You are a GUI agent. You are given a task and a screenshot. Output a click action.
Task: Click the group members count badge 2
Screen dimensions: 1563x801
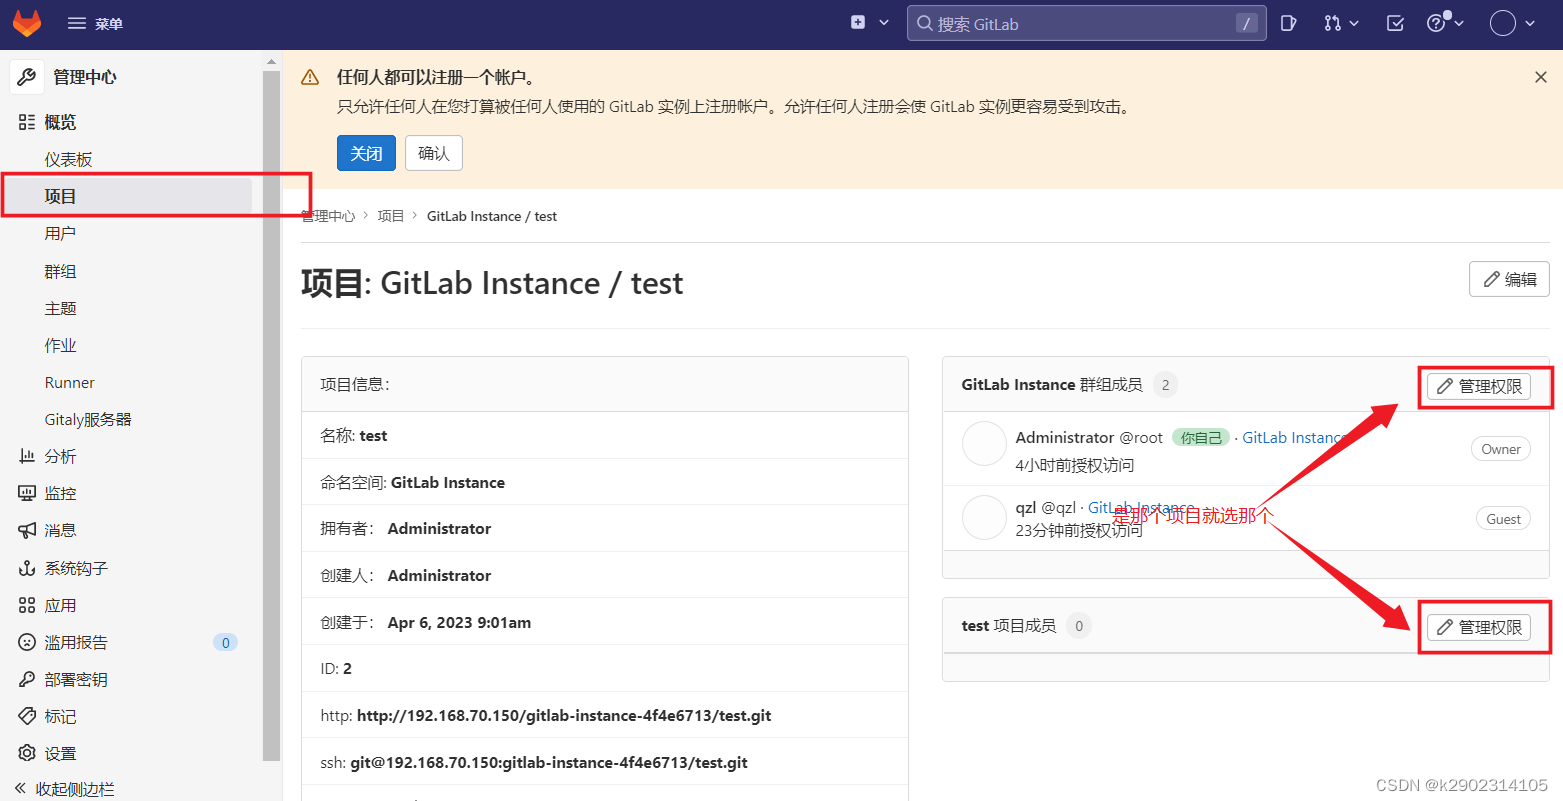[x=1165, y=385]
